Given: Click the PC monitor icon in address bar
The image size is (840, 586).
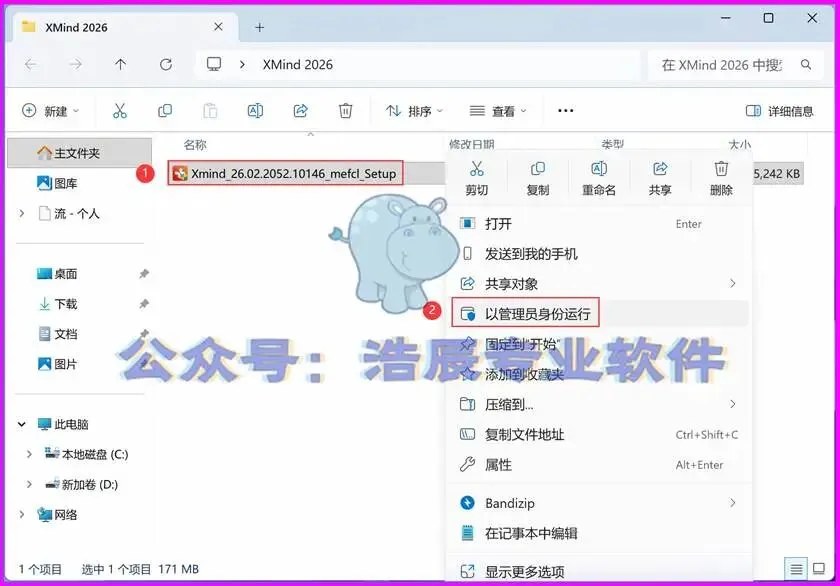Looking at the screenshot, I should tap(214, 65).
